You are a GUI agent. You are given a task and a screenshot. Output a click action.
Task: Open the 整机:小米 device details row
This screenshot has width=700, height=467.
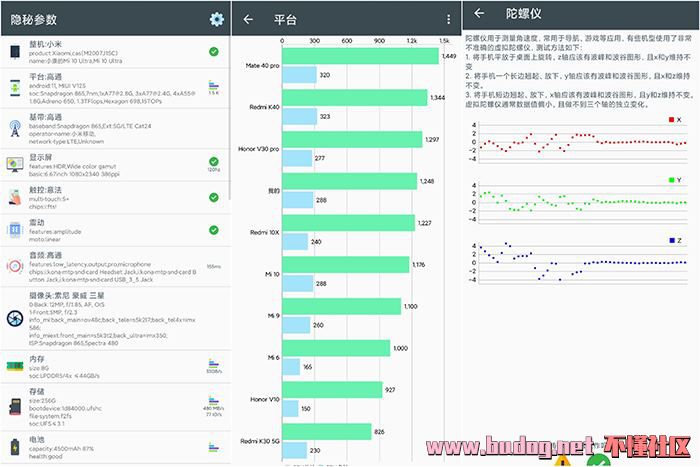116,52
